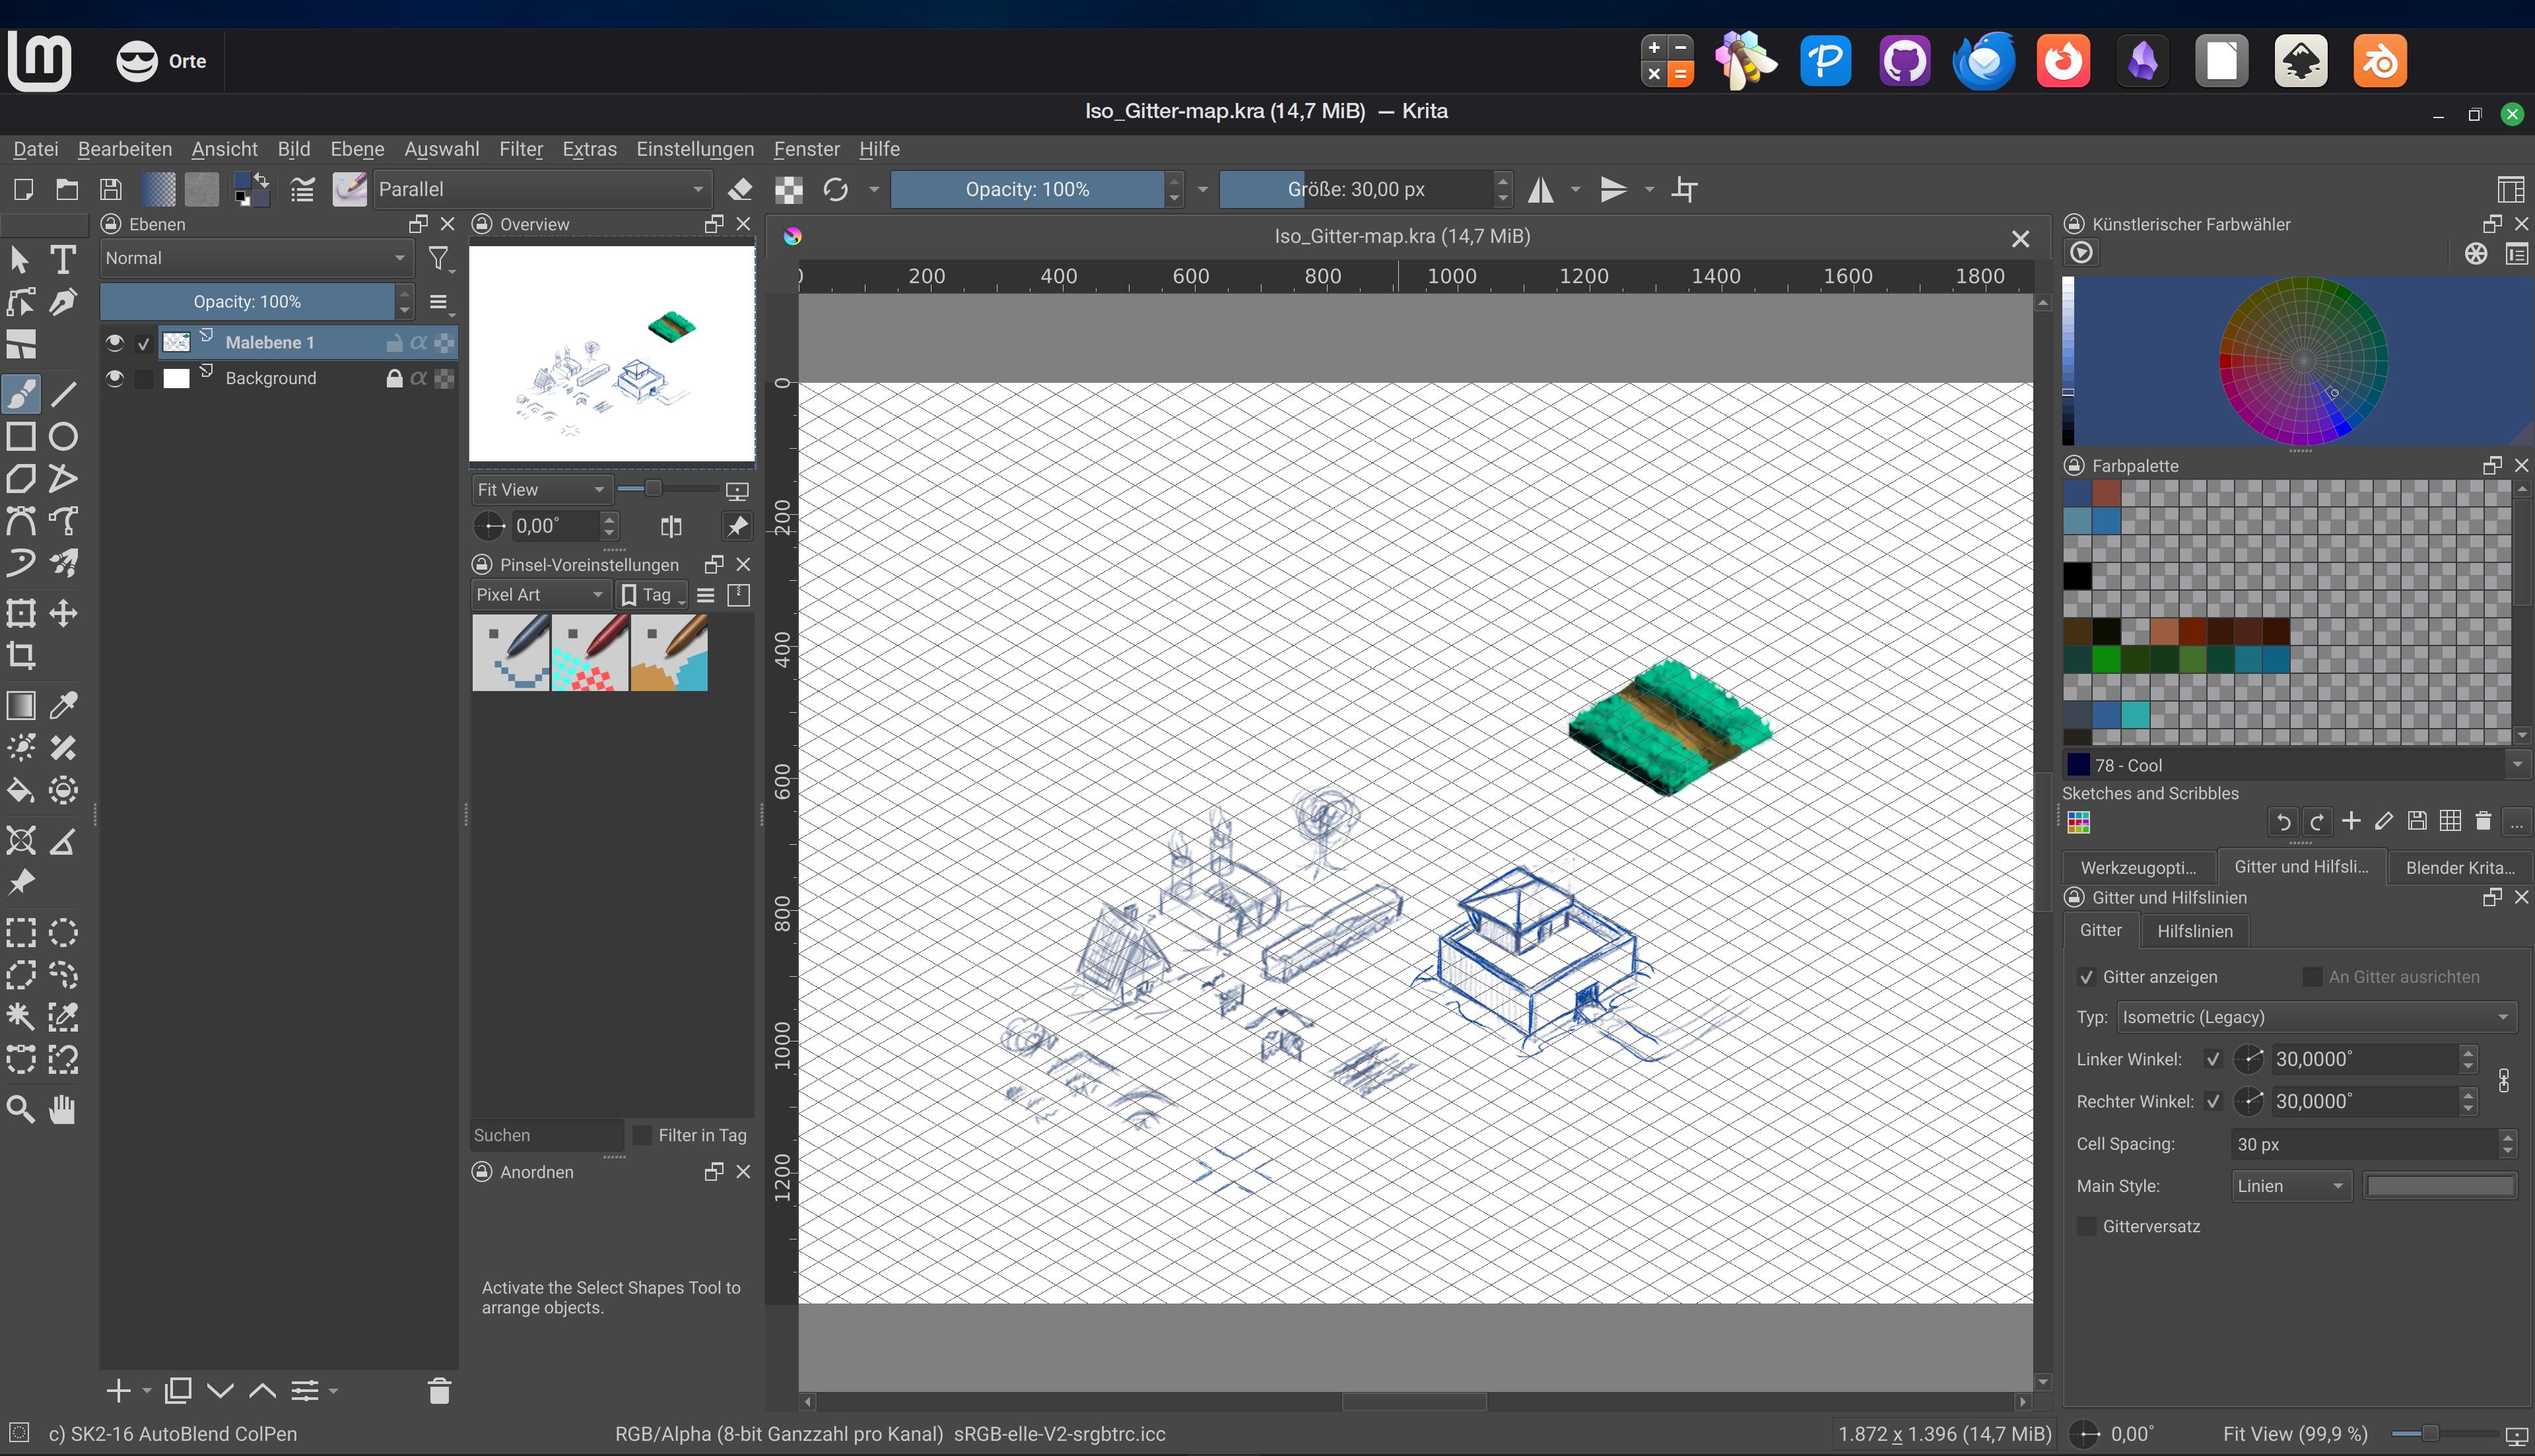Enable An Gitter ausrichten checkbox
Viewport: 2535px width, 1456px height.
pyautogui.click(x=2312, y=977)
